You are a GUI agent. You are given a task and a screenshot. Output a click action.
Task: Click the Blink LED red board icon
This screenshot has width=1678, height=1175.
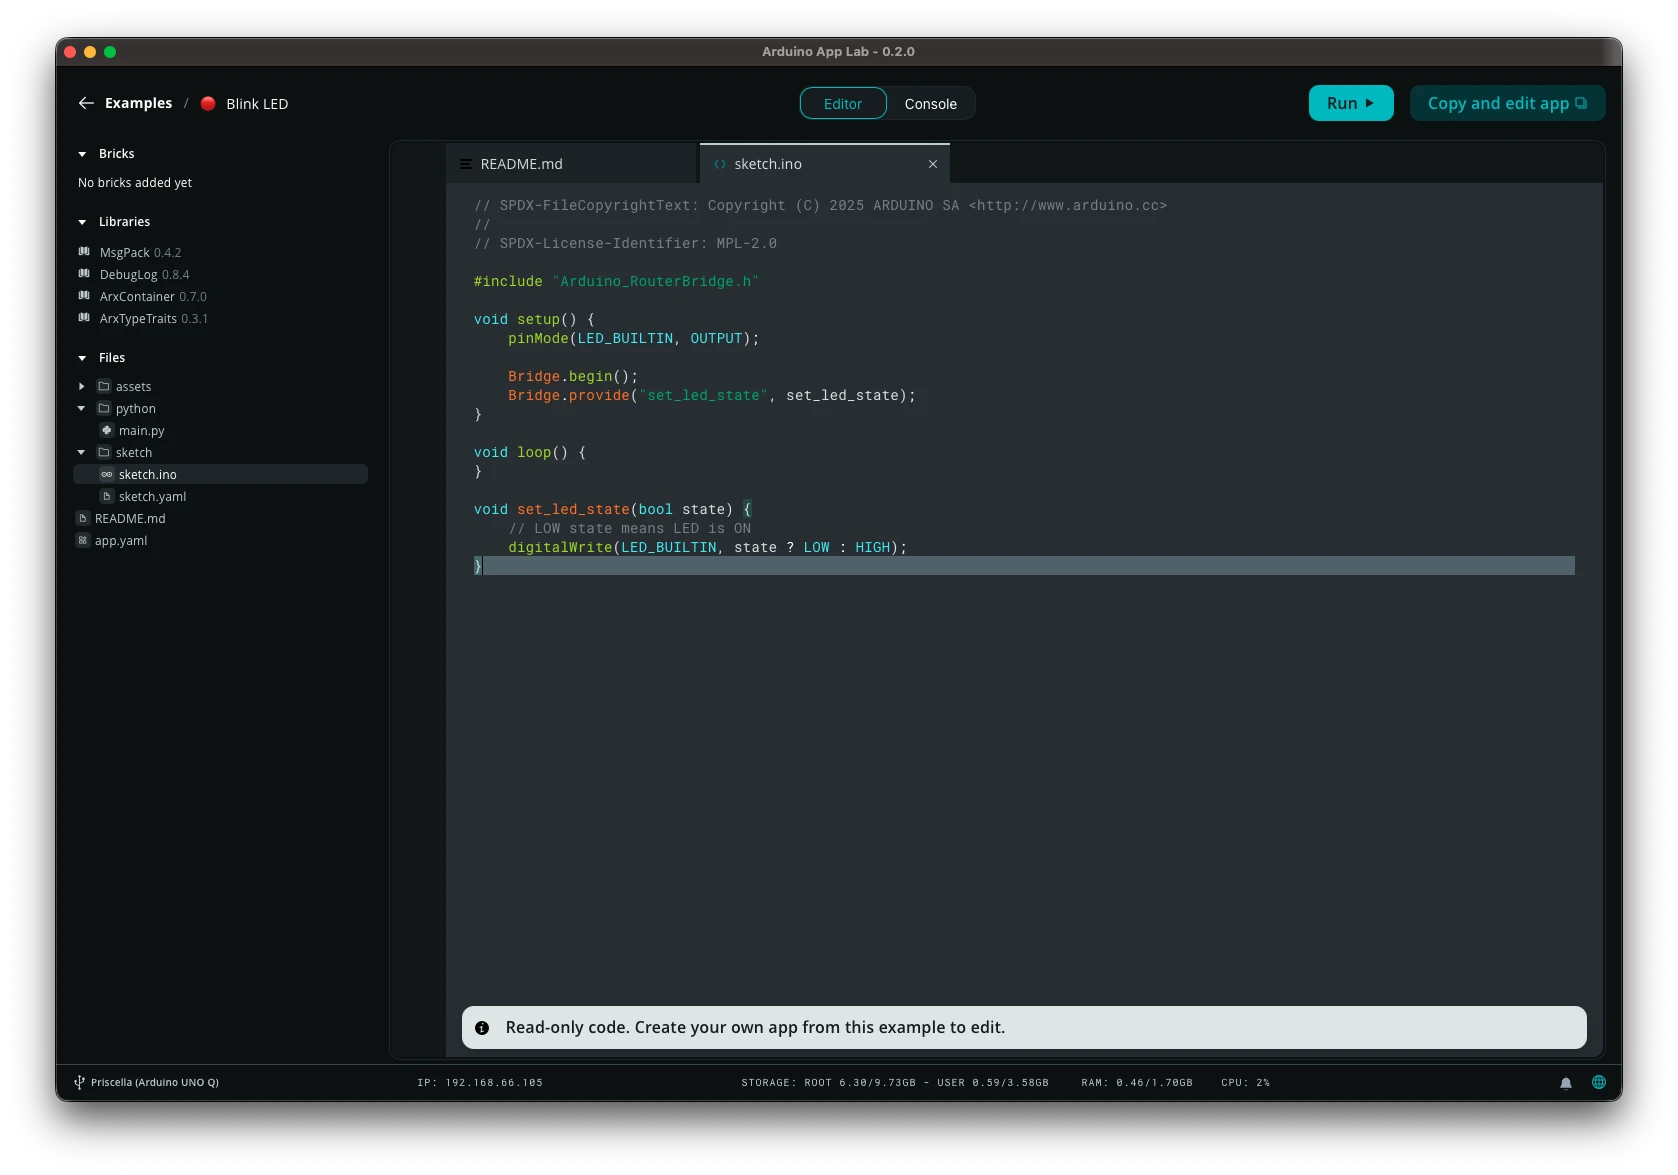pyautogui.click(x=208, y=103)
